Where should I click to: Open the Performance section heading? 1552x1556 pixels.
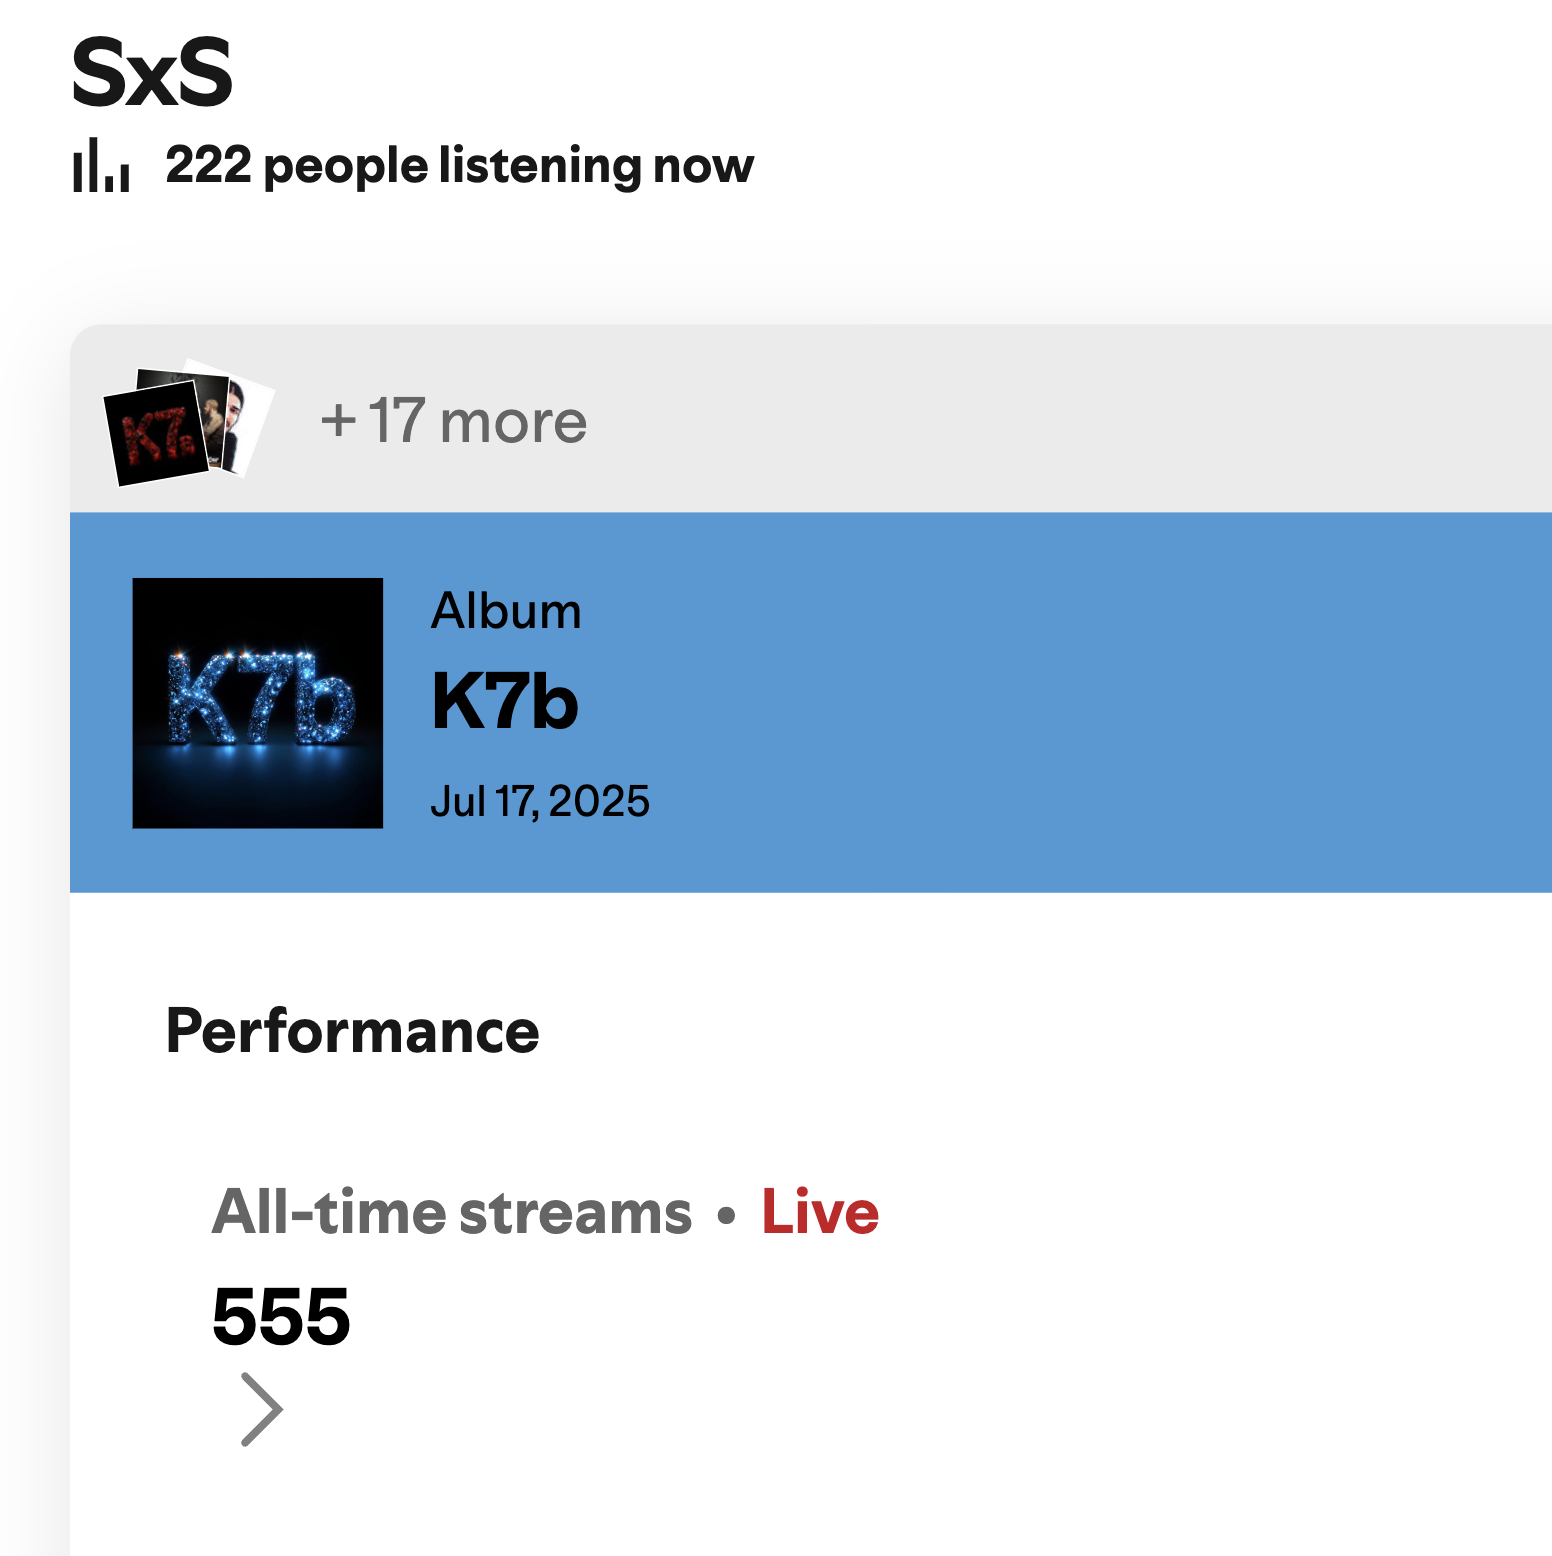352,1032
